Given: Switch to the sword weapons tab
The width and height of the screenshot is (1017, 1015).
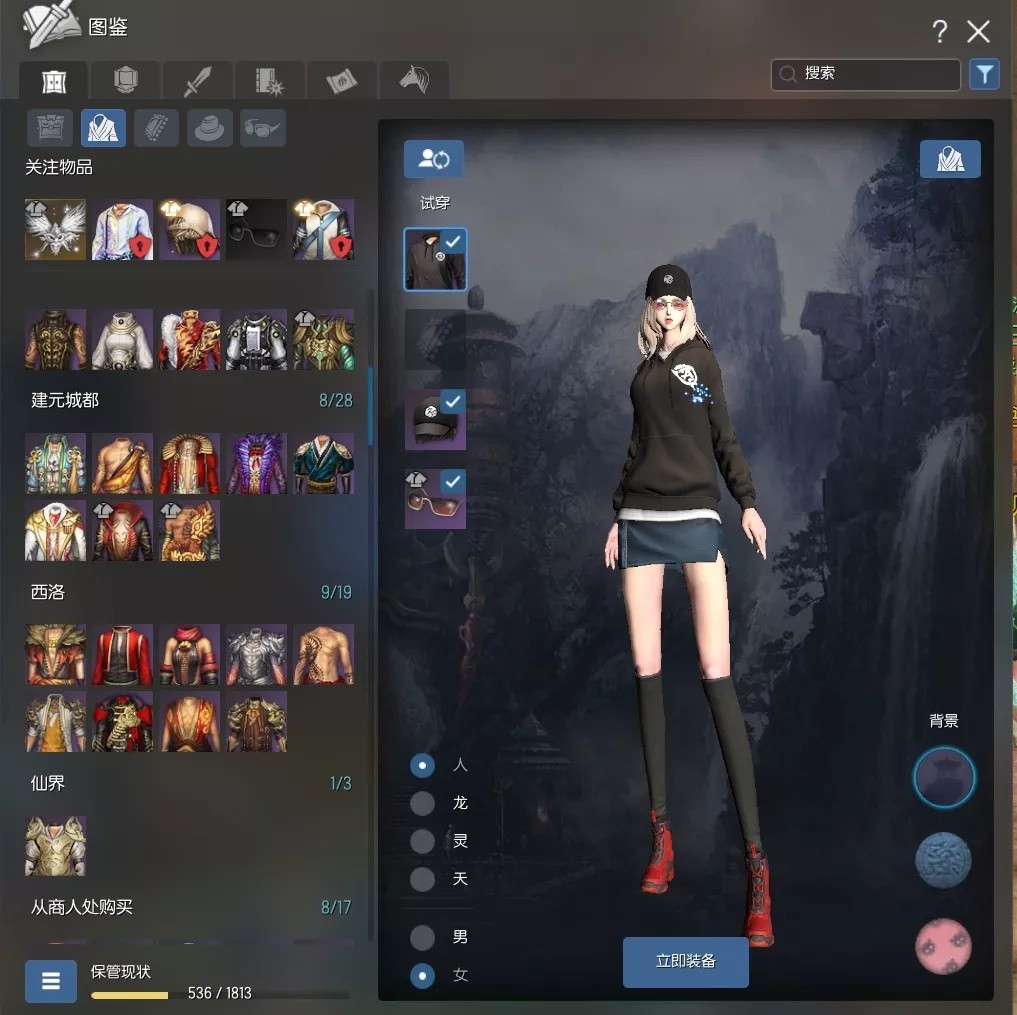Looking at the screenshot, I should 198,81.
